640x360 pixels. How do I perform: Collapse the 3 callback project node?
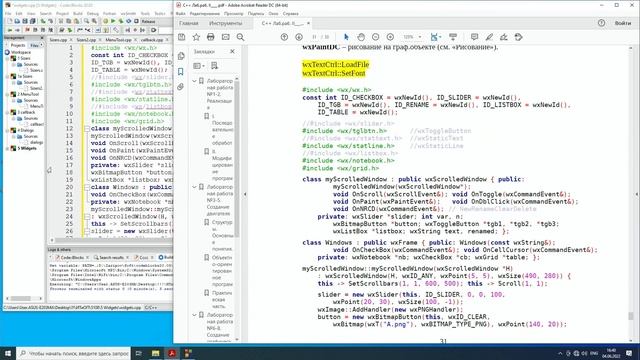click(x=8, y=112)
